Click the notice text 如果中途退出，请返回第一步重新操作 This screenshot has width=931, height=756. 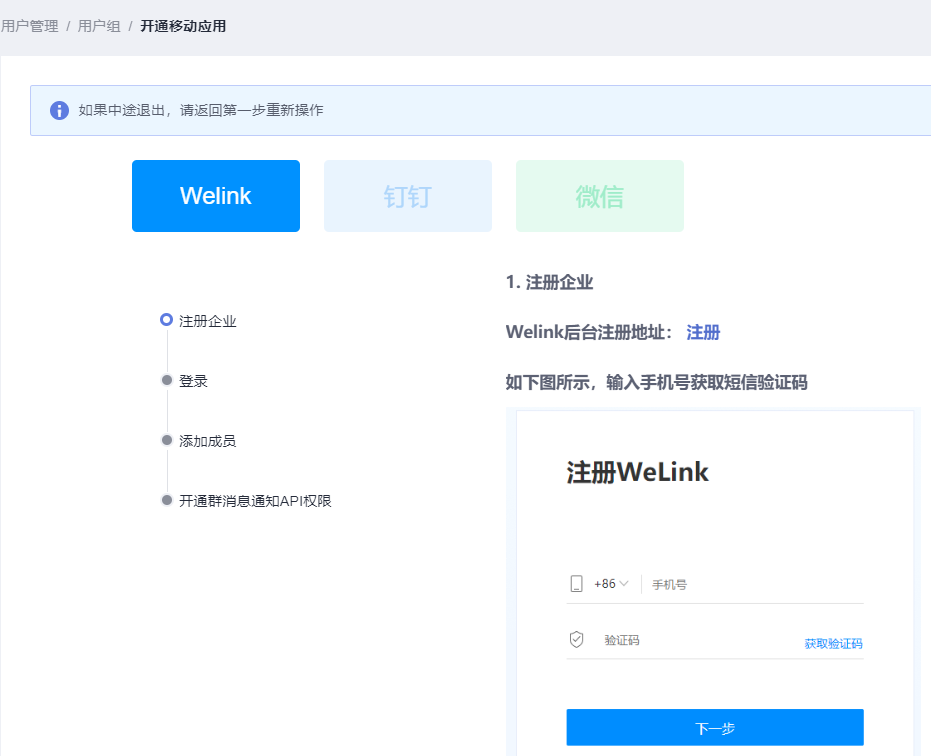tap(201, 110)
